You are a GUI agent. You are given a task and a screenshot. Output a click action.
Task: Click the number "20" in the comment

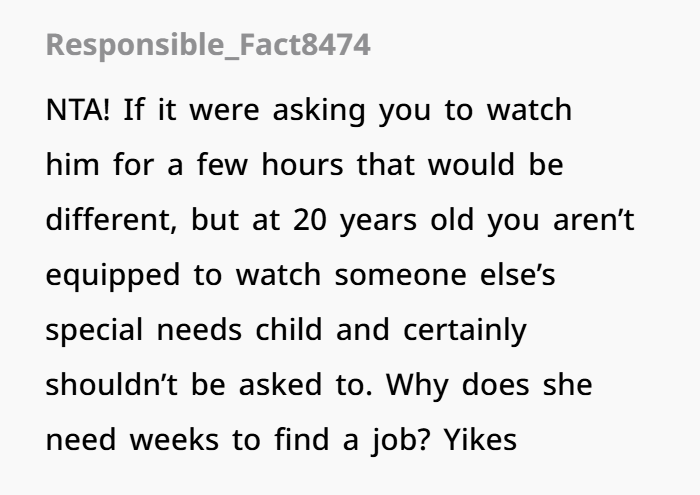point(310,220)
